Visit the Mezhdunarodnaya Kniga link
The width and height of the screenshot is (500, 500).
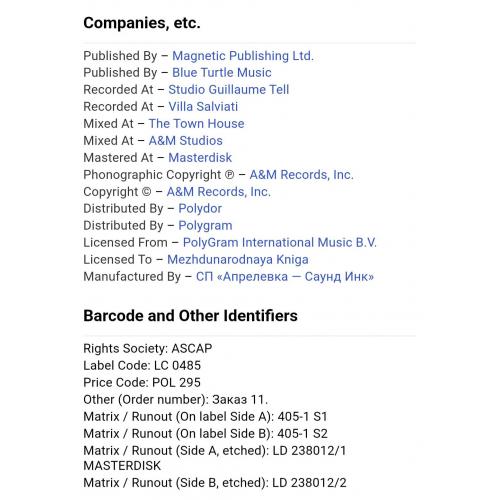coord(238,260)
